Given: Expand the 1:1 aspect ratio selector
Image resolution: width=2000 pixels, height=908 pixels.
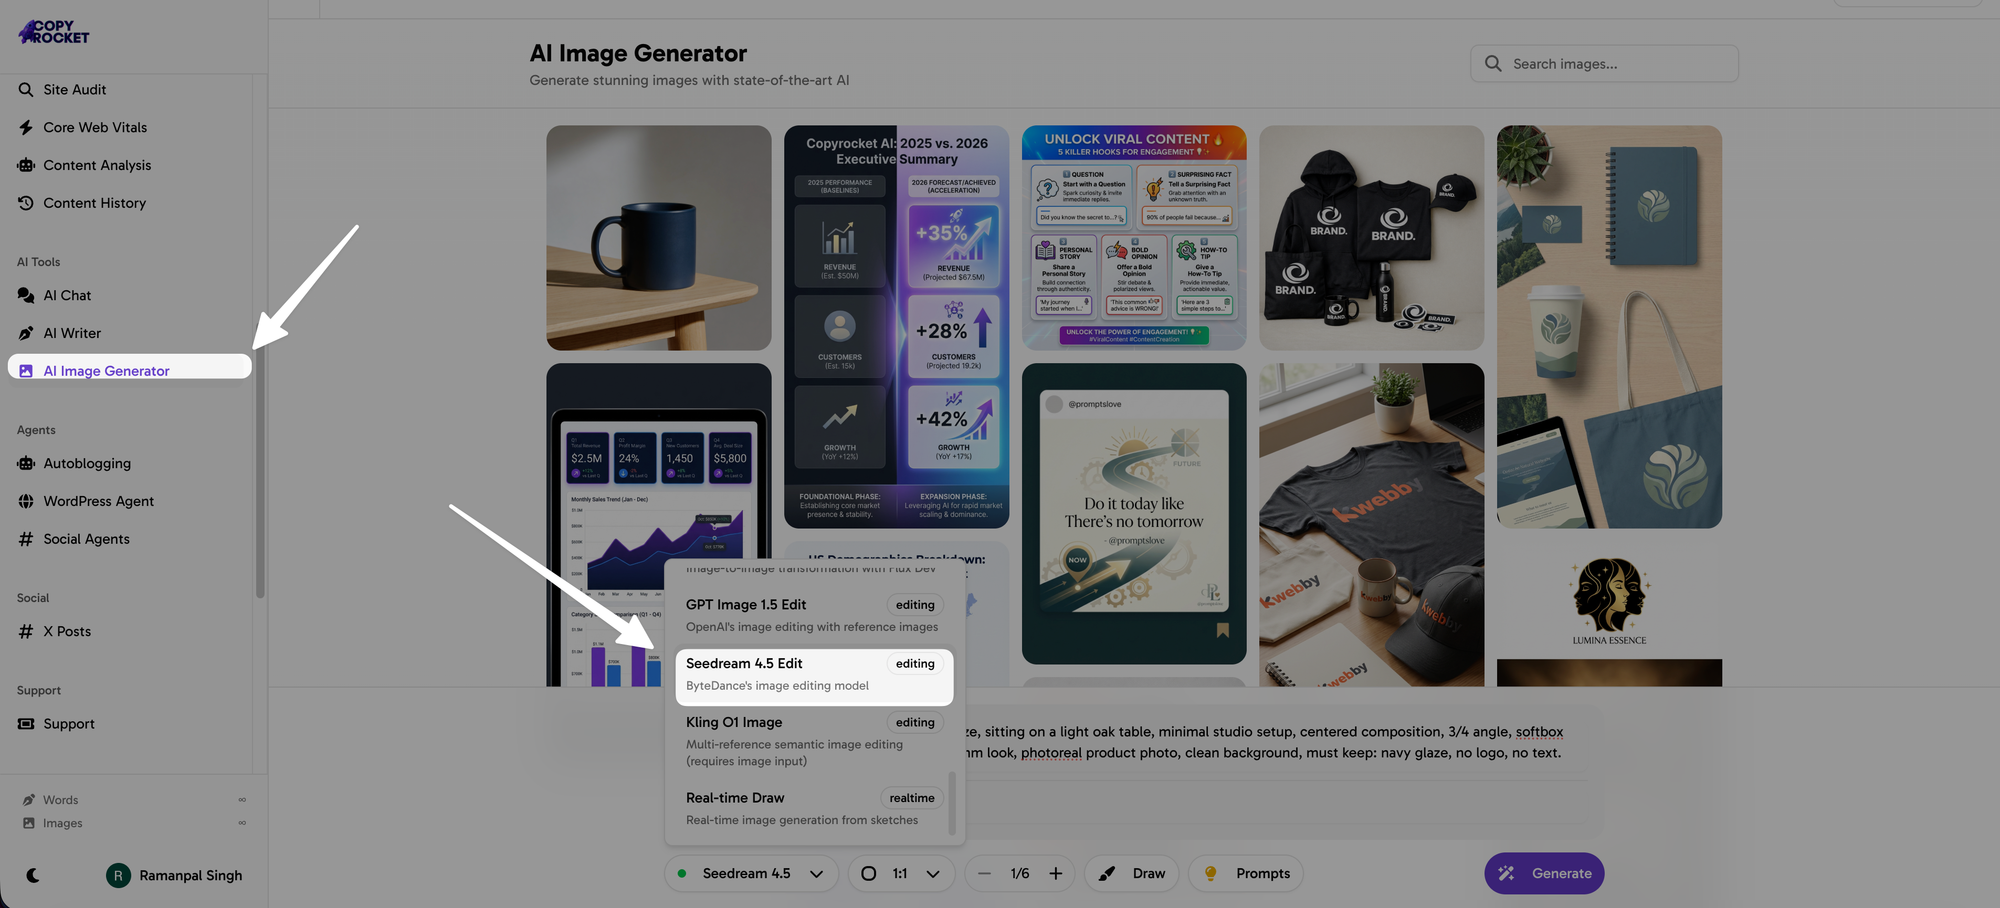Looking at the screenshot, I should (900, 873).
